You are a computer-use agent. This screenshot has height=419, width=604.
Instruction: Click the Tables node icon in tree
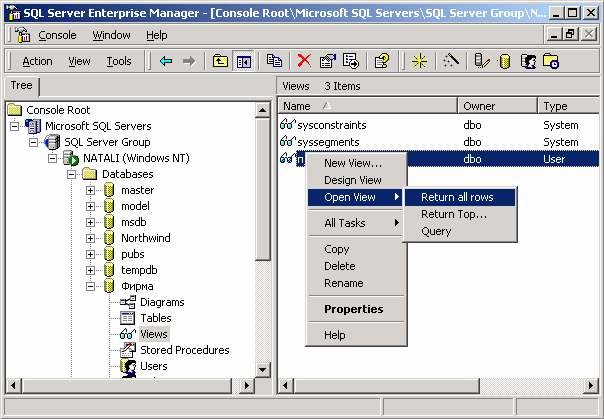point(128,318)
